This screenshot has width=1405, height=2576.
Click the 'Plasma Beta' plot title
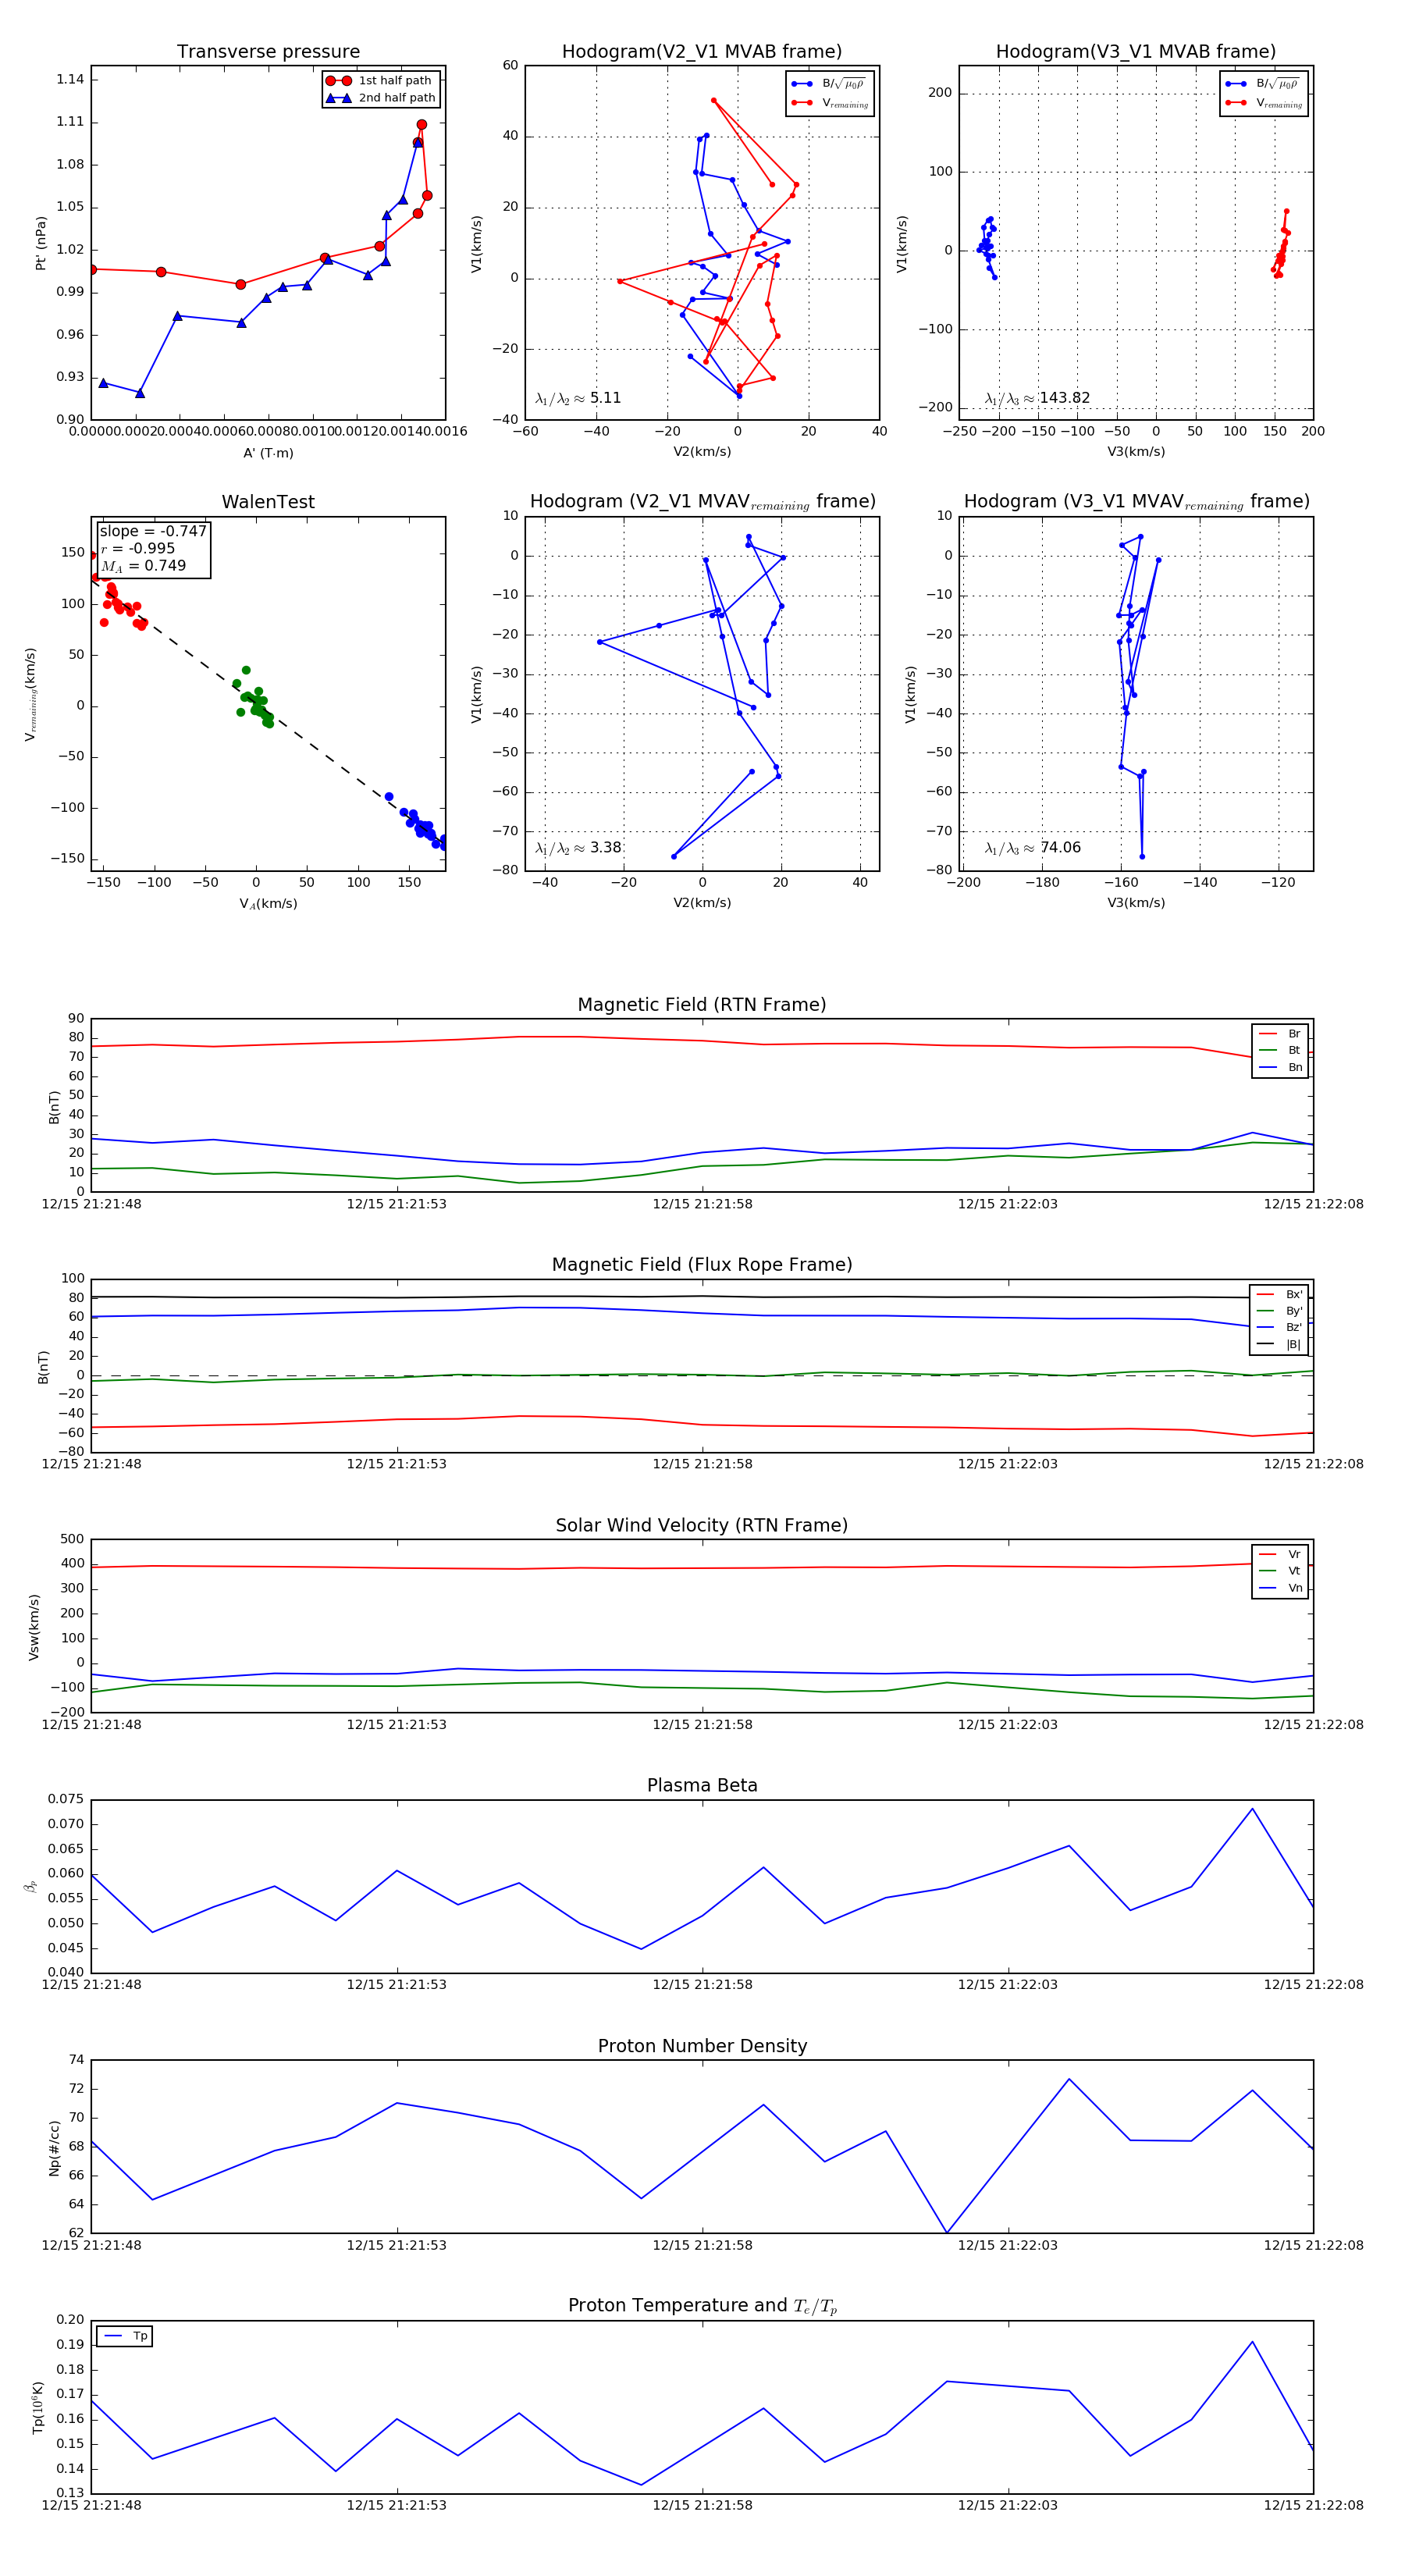[702, 1785]
